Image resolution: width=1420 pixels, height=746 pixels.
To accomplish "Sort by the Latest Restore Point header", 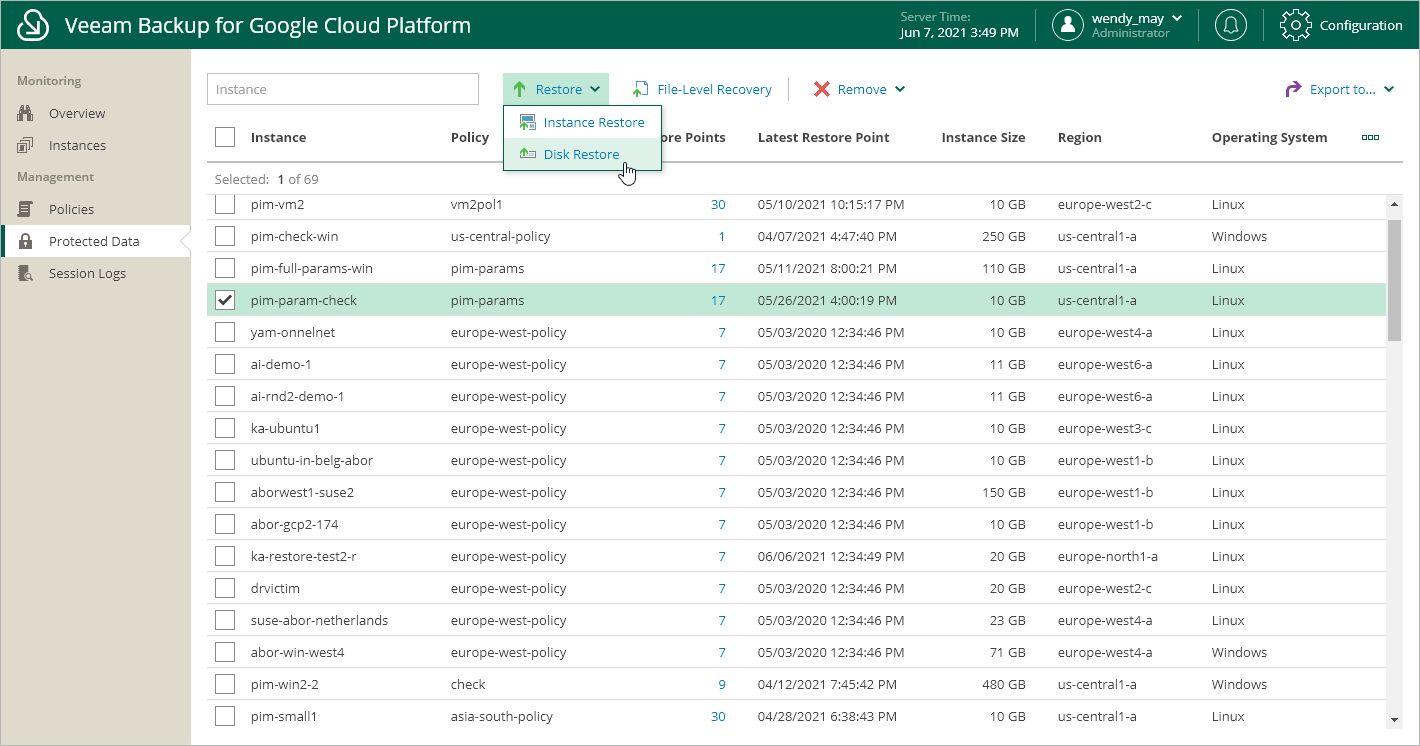I will click(823, 137).
